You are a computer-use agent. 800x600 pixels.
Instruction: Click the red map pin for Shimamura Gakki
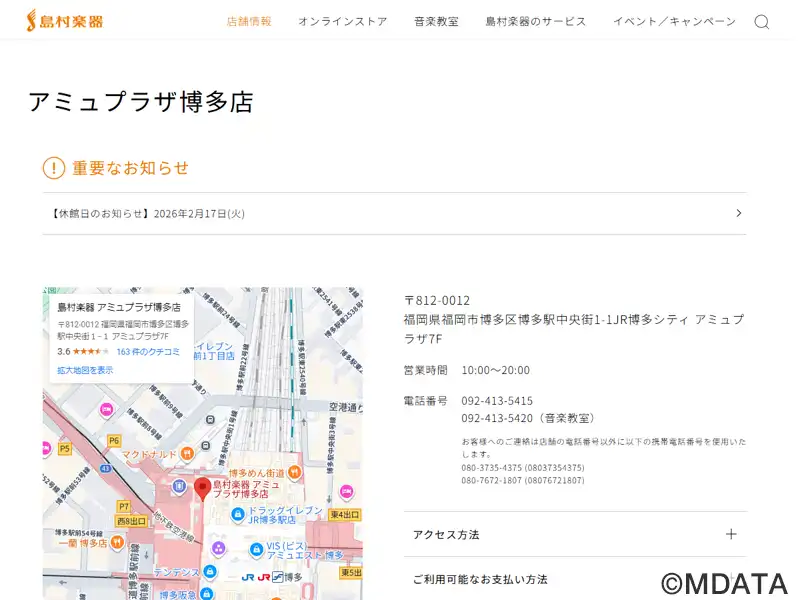coord(202,488)
